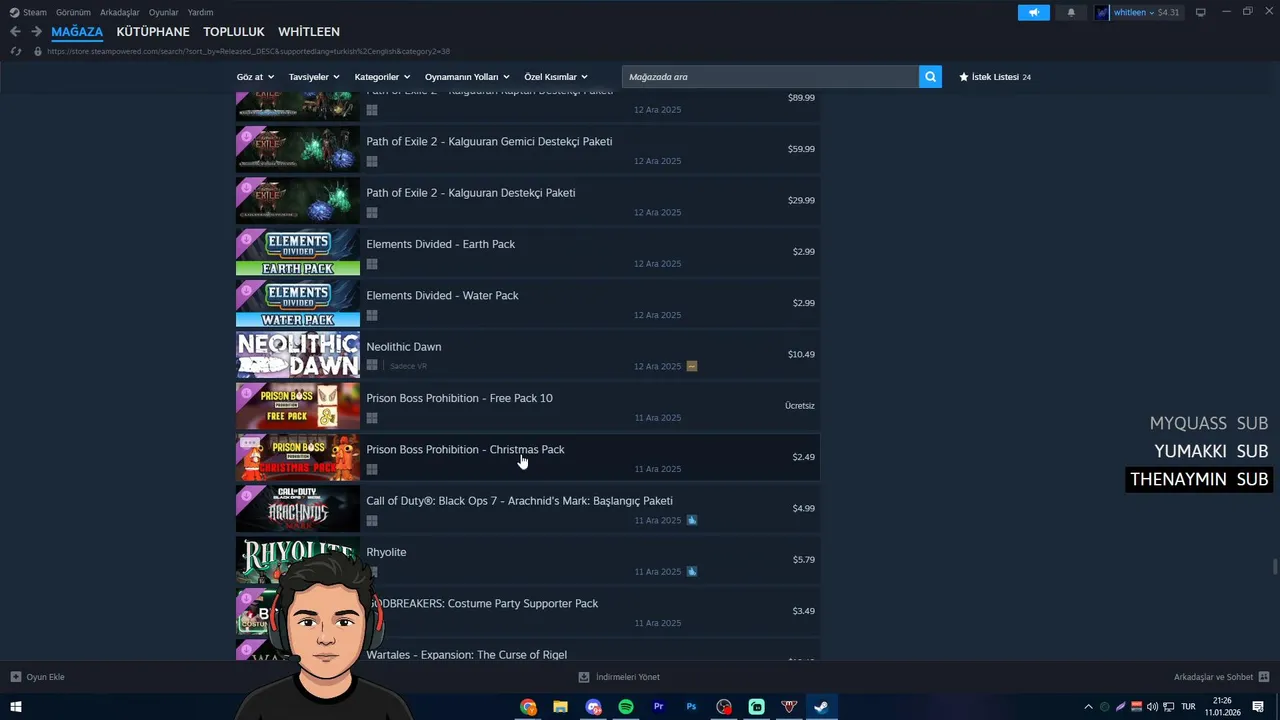Viewport: 1280px width, 720px height.
Task: Open Adobe Premiere Pro from the taskbar
Action: (659, 707)
